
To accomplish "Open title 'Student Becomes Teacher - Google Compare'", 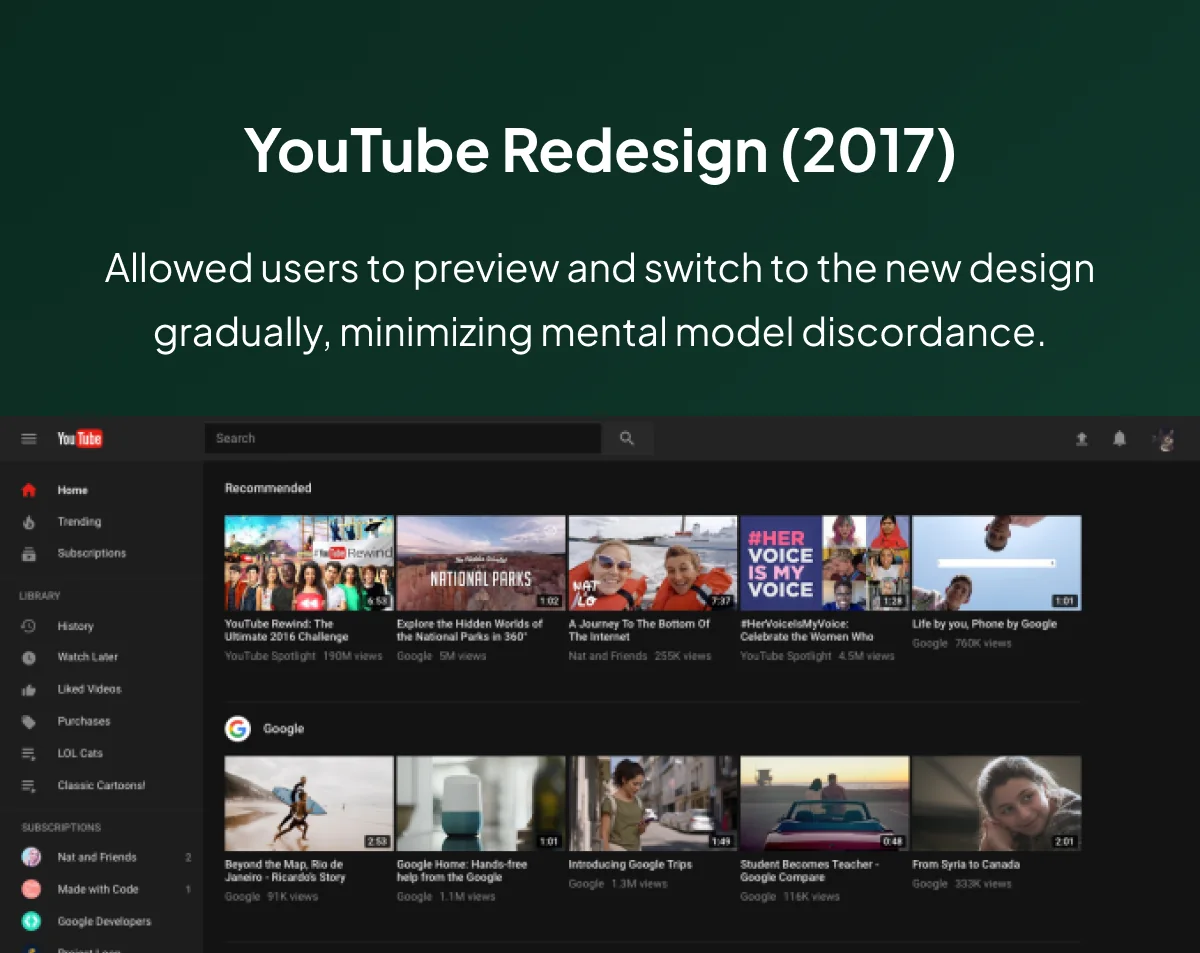I will pos(810,870).
